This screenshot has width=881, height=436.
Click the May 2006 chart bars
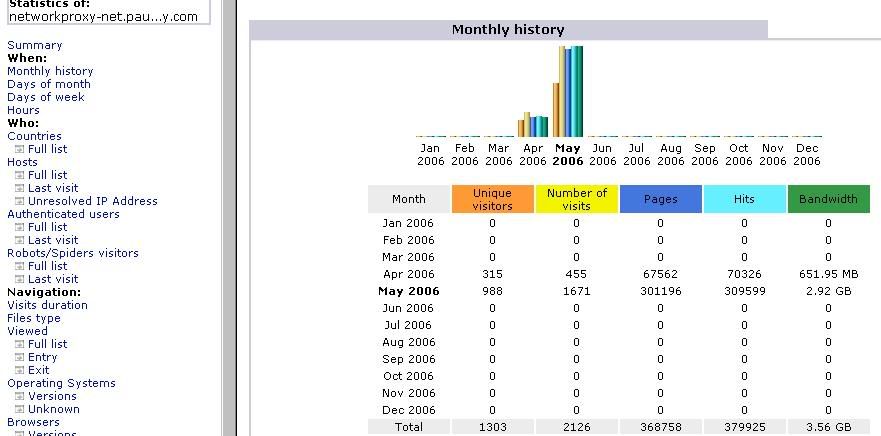point(568,92)
